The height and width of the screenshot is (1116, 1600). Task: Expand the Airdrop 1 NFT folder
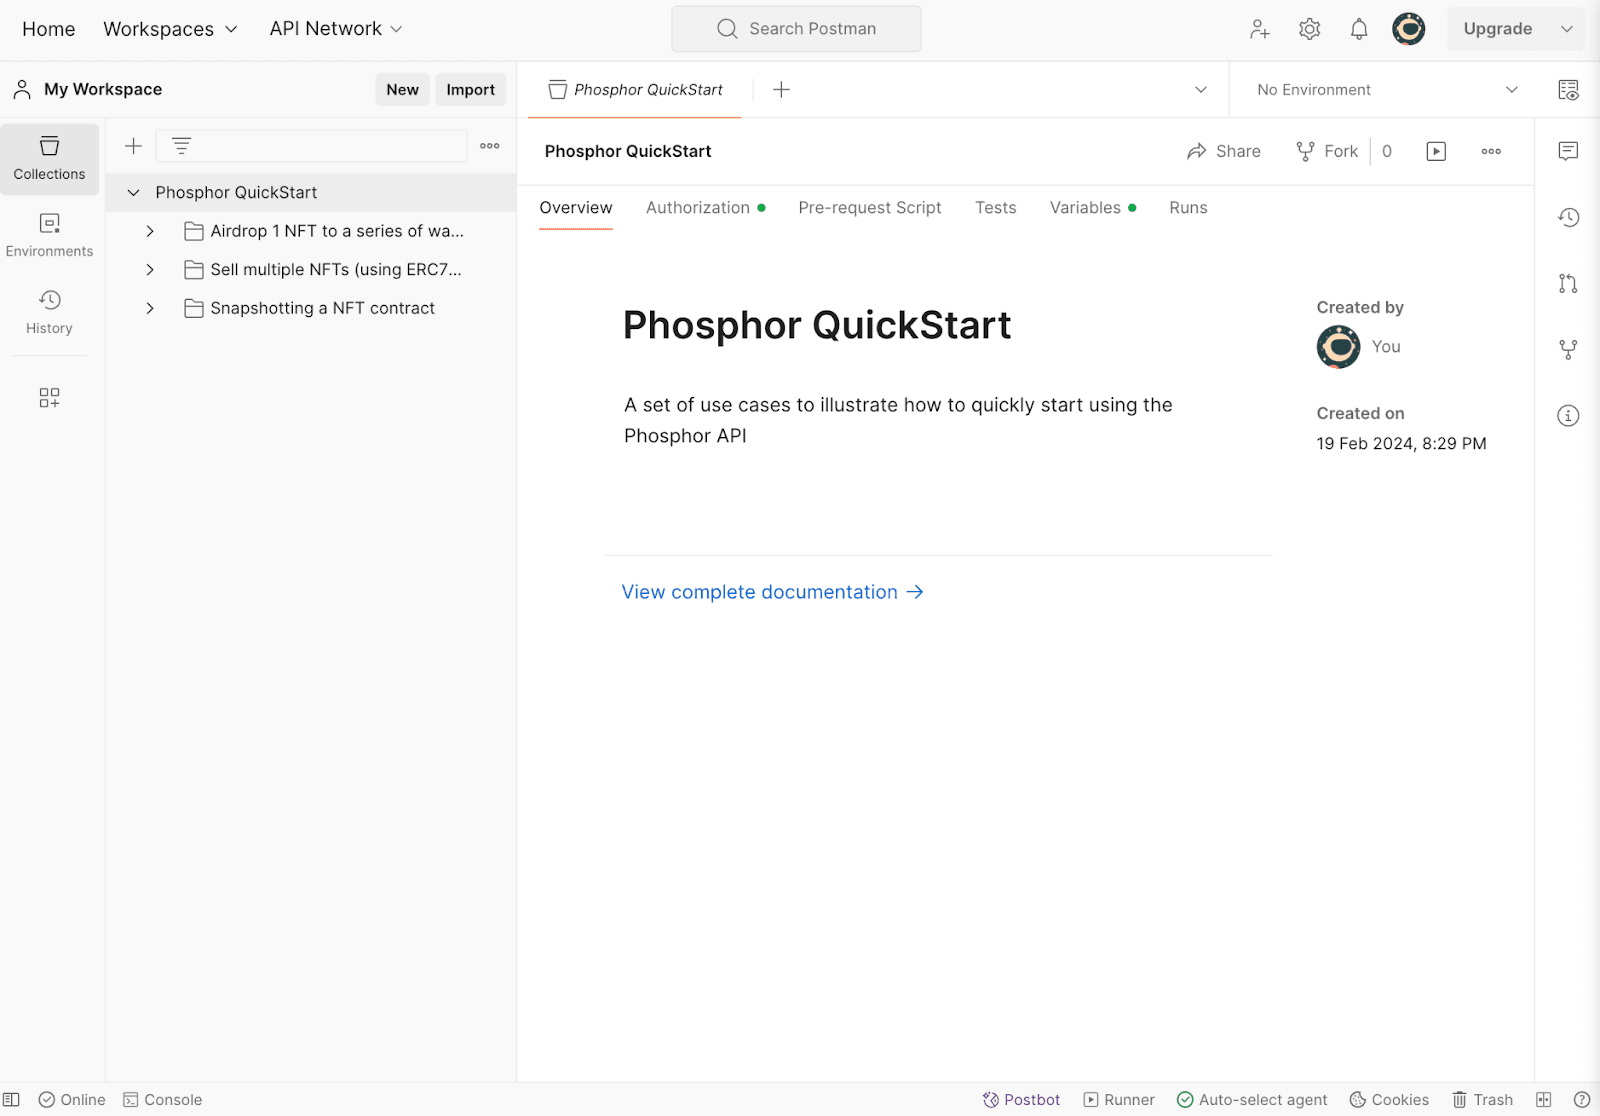tap(150, 231)
